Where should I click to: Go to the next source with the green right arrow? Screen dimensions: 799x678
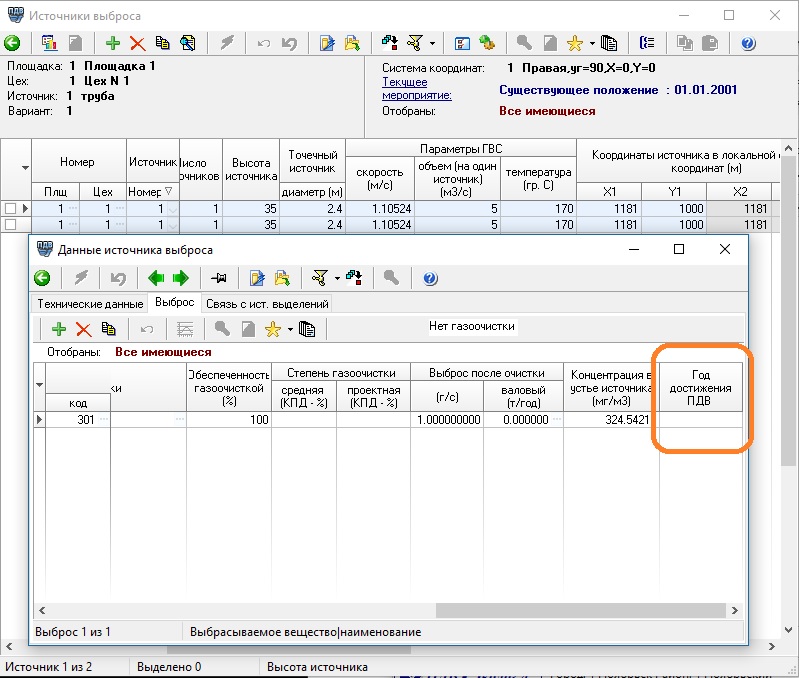coord(181,278)
